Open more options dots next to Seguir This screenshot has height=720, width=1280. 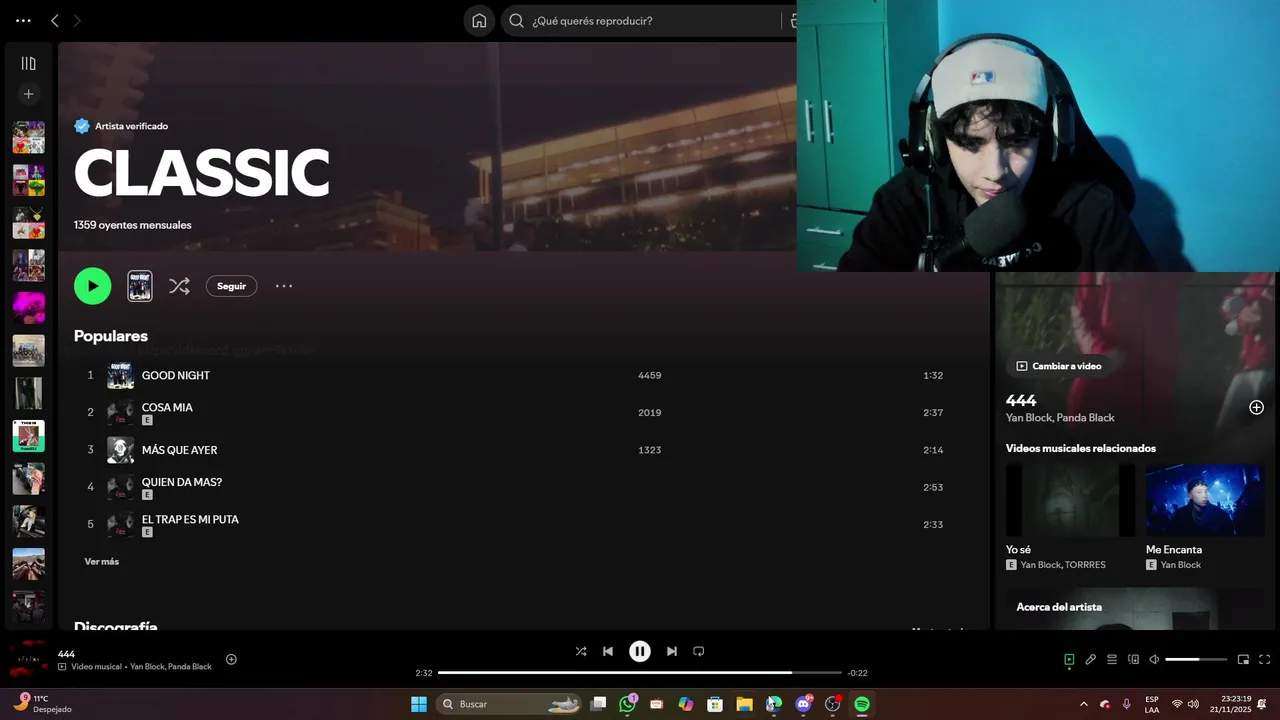point(284,286)
